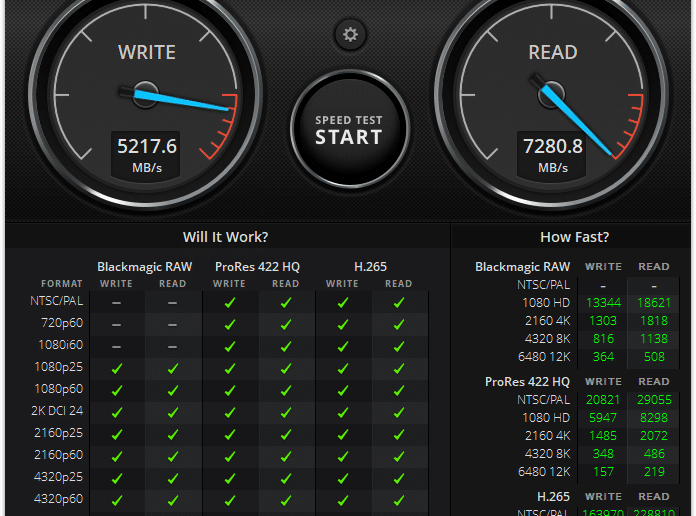Click the 4320p60 format row label

coord(59,499)
